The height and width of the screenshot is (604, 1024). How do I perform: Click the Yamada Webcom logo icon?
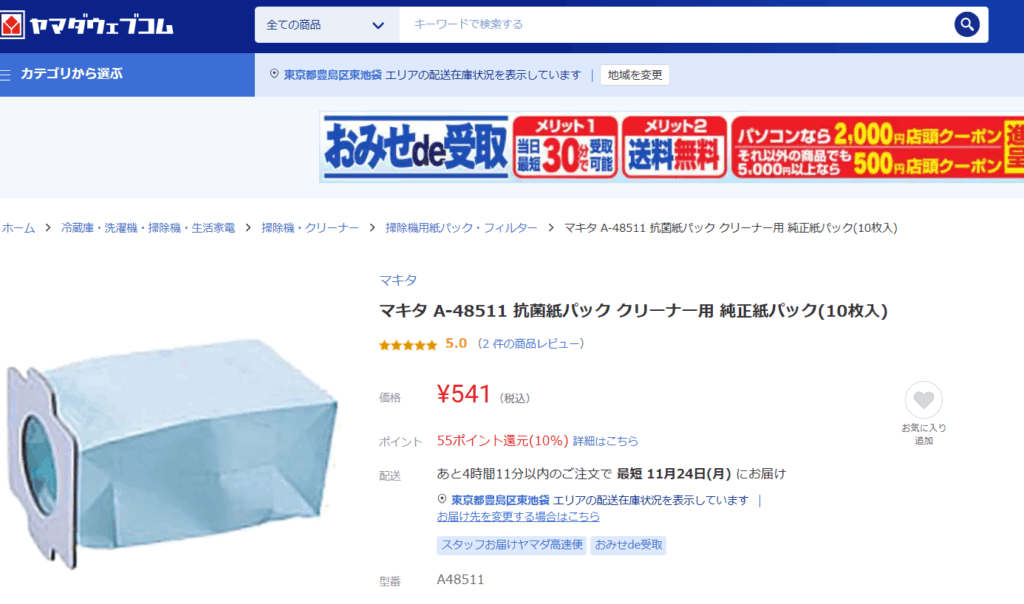(x=12, y=25)
